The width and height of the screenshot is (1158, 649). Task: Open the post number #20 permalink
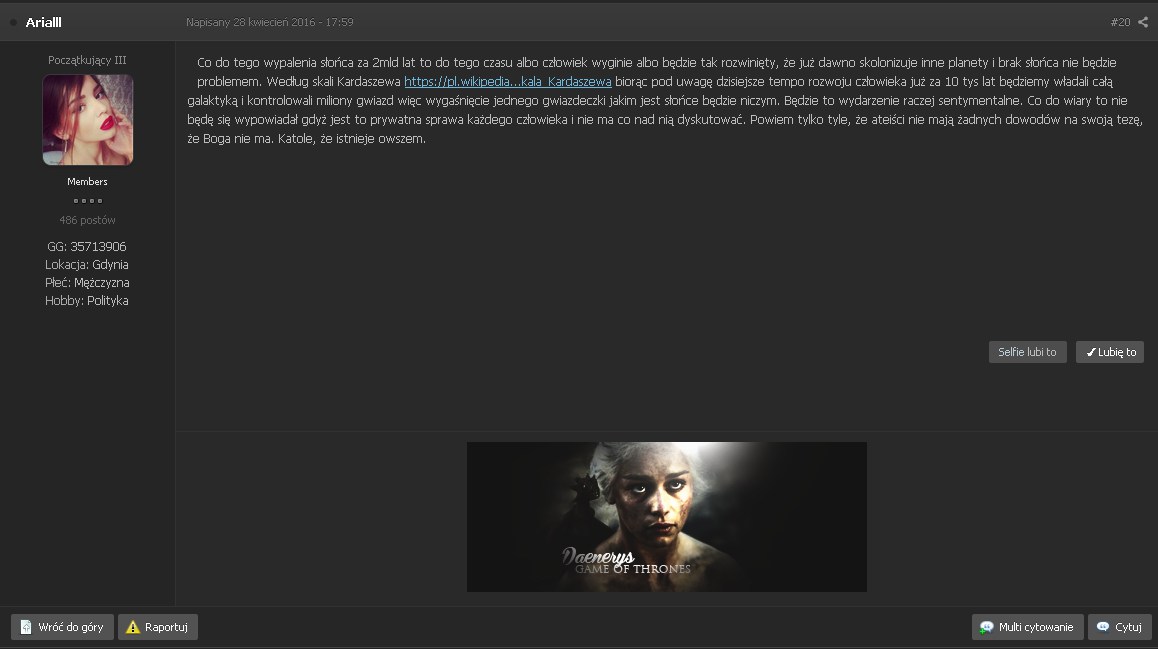point(1120,22)
